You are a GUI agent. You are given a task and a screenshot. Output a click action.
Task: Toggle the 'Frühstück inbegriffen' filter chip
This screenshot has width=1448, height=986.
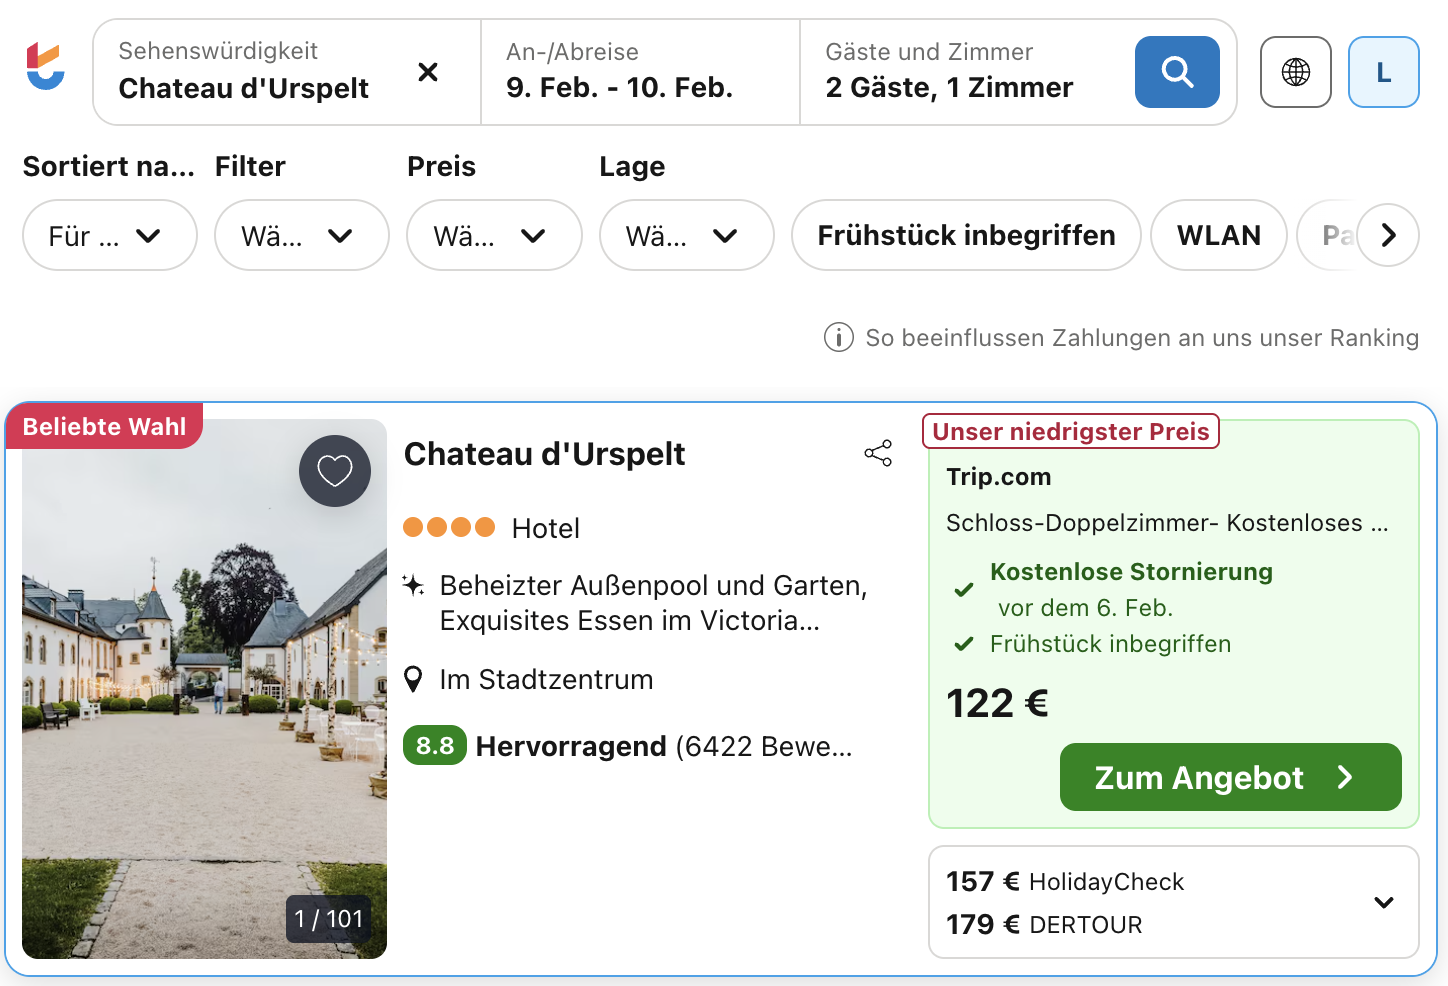click(965, 236)
